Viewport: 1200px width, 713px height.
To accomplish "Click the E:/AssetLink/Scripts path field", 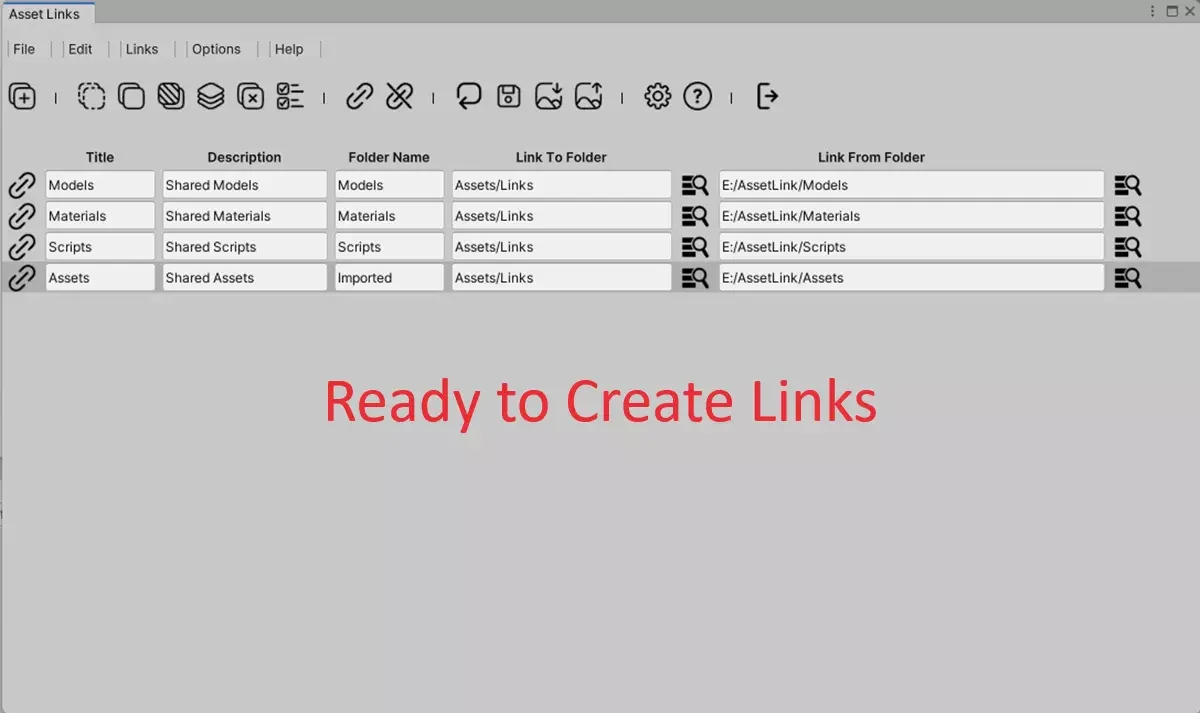I will [912, 247].
